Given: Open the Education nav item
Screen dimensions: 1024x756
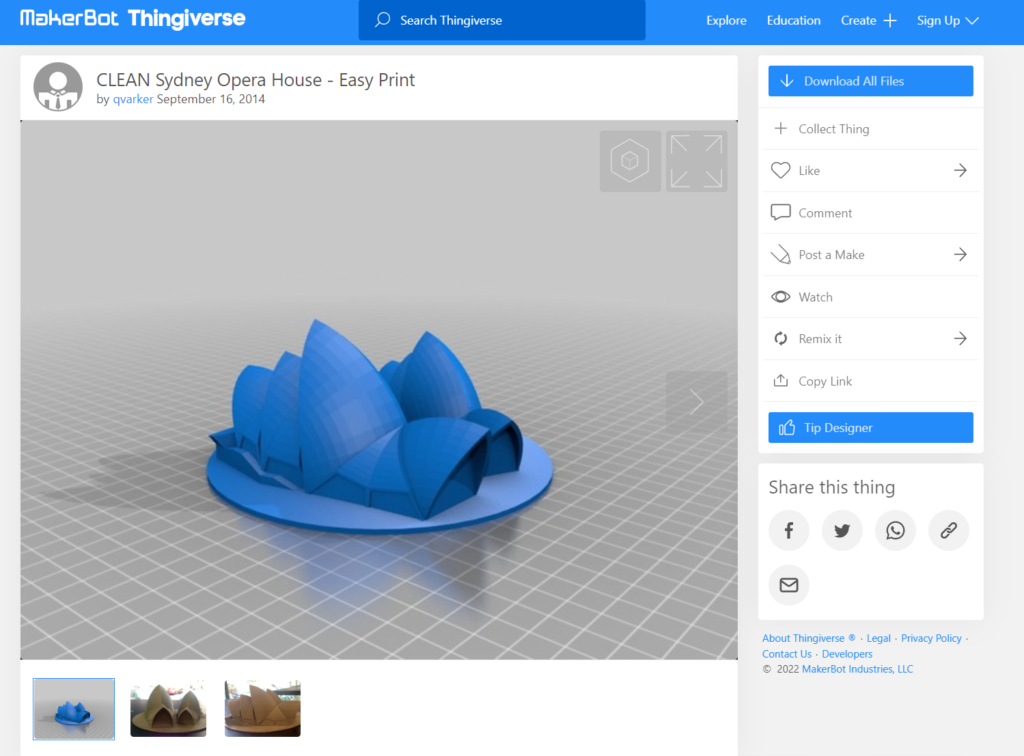Looking at the screenshot, I should 793,20.
